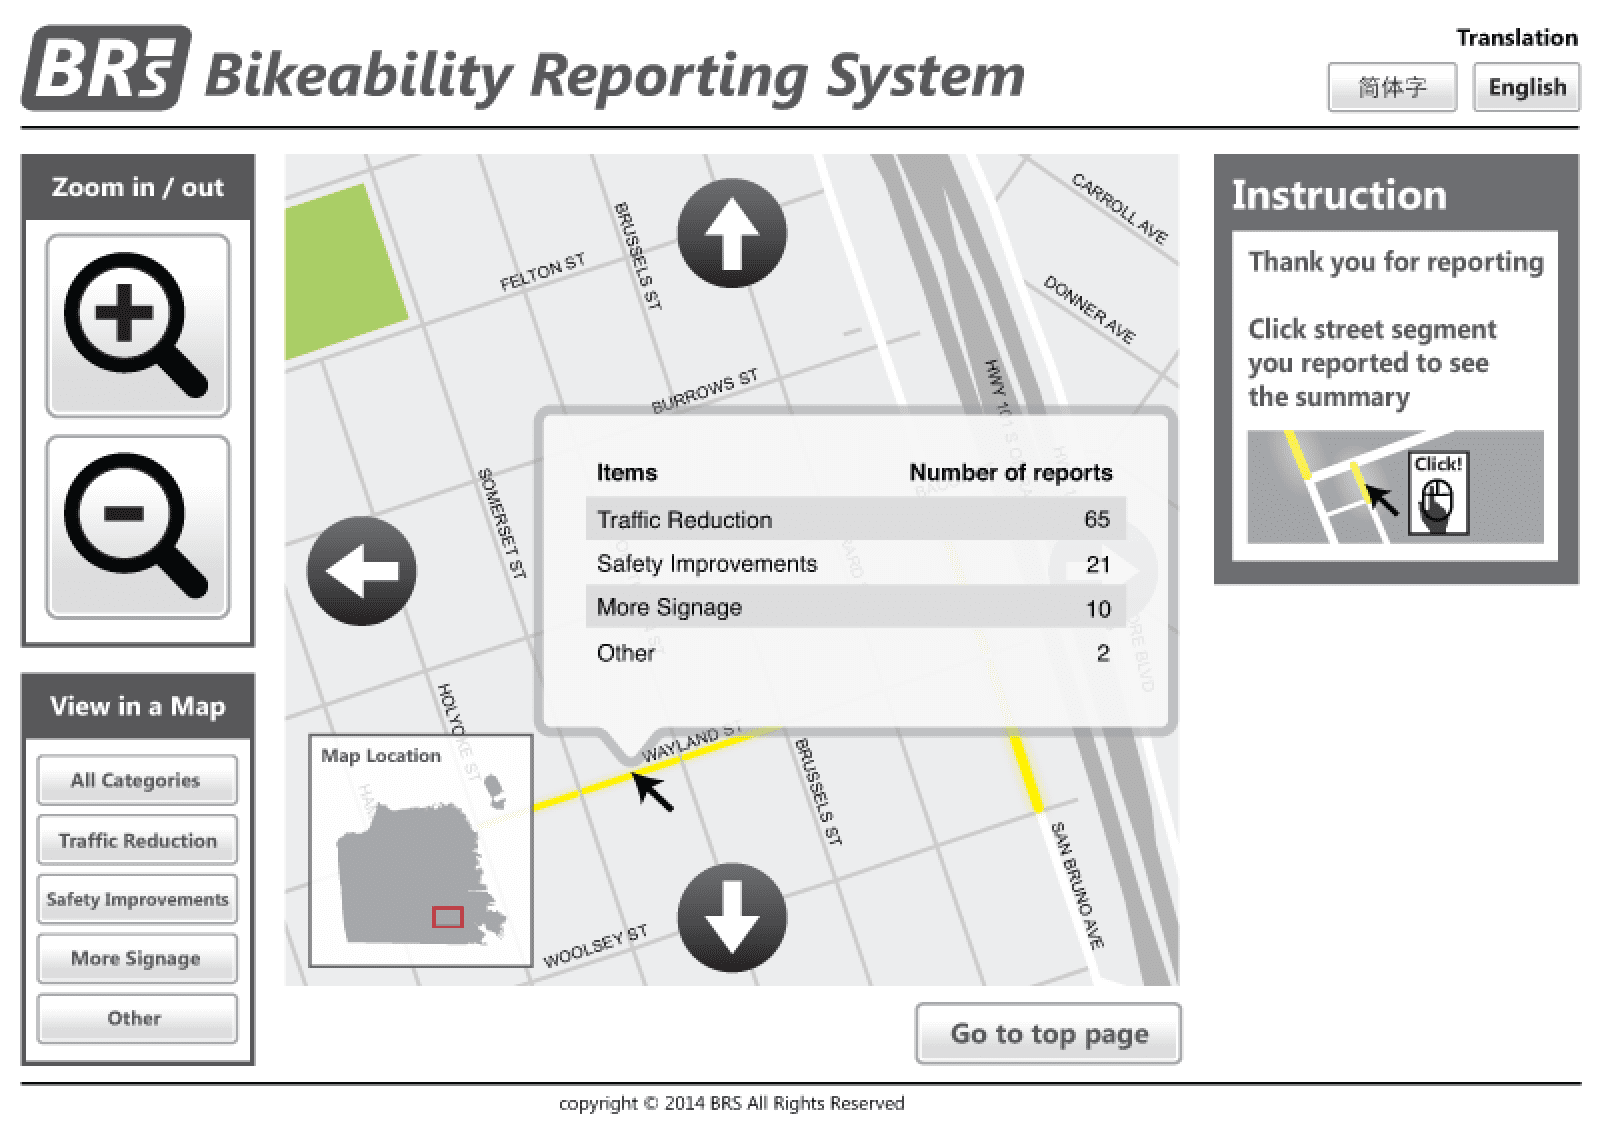Click the Number of reports header
The image size is (1600, 1136).
1011,472
